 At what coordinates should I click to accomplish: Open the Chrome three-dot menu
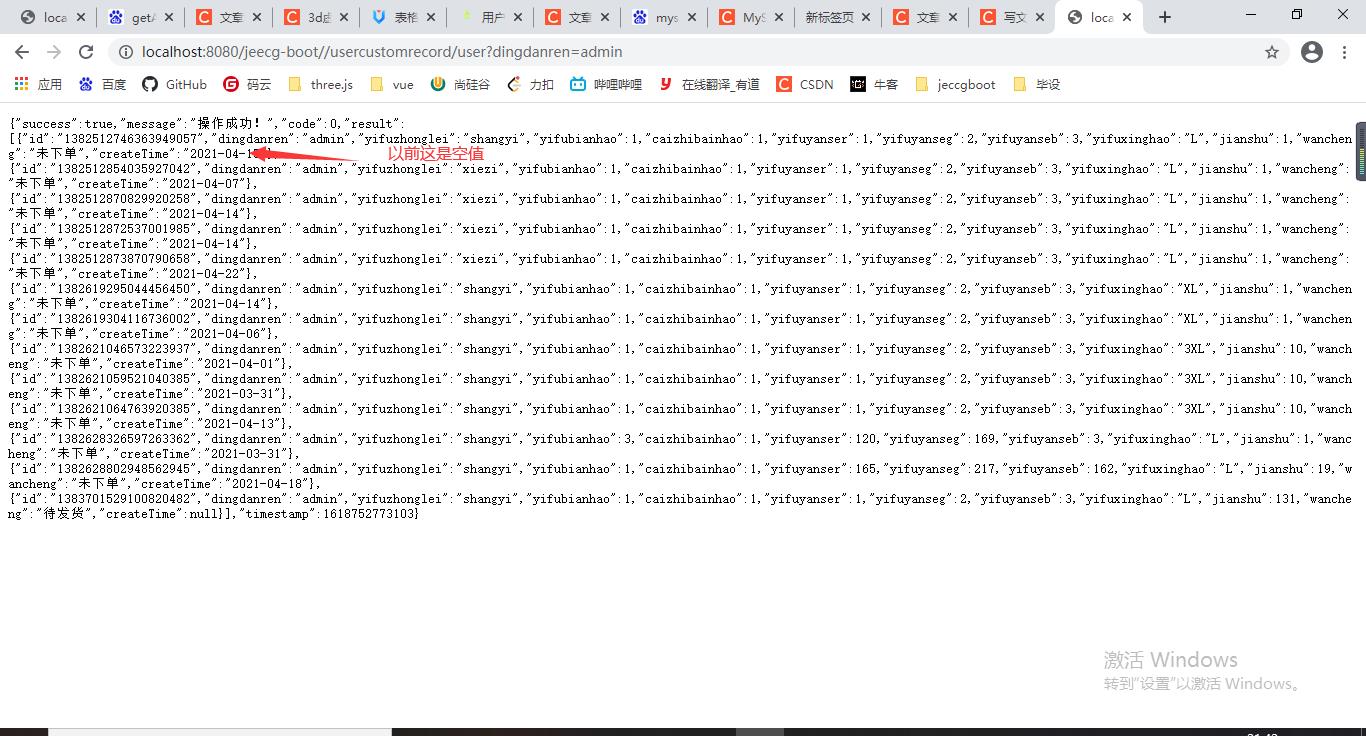1345,52
